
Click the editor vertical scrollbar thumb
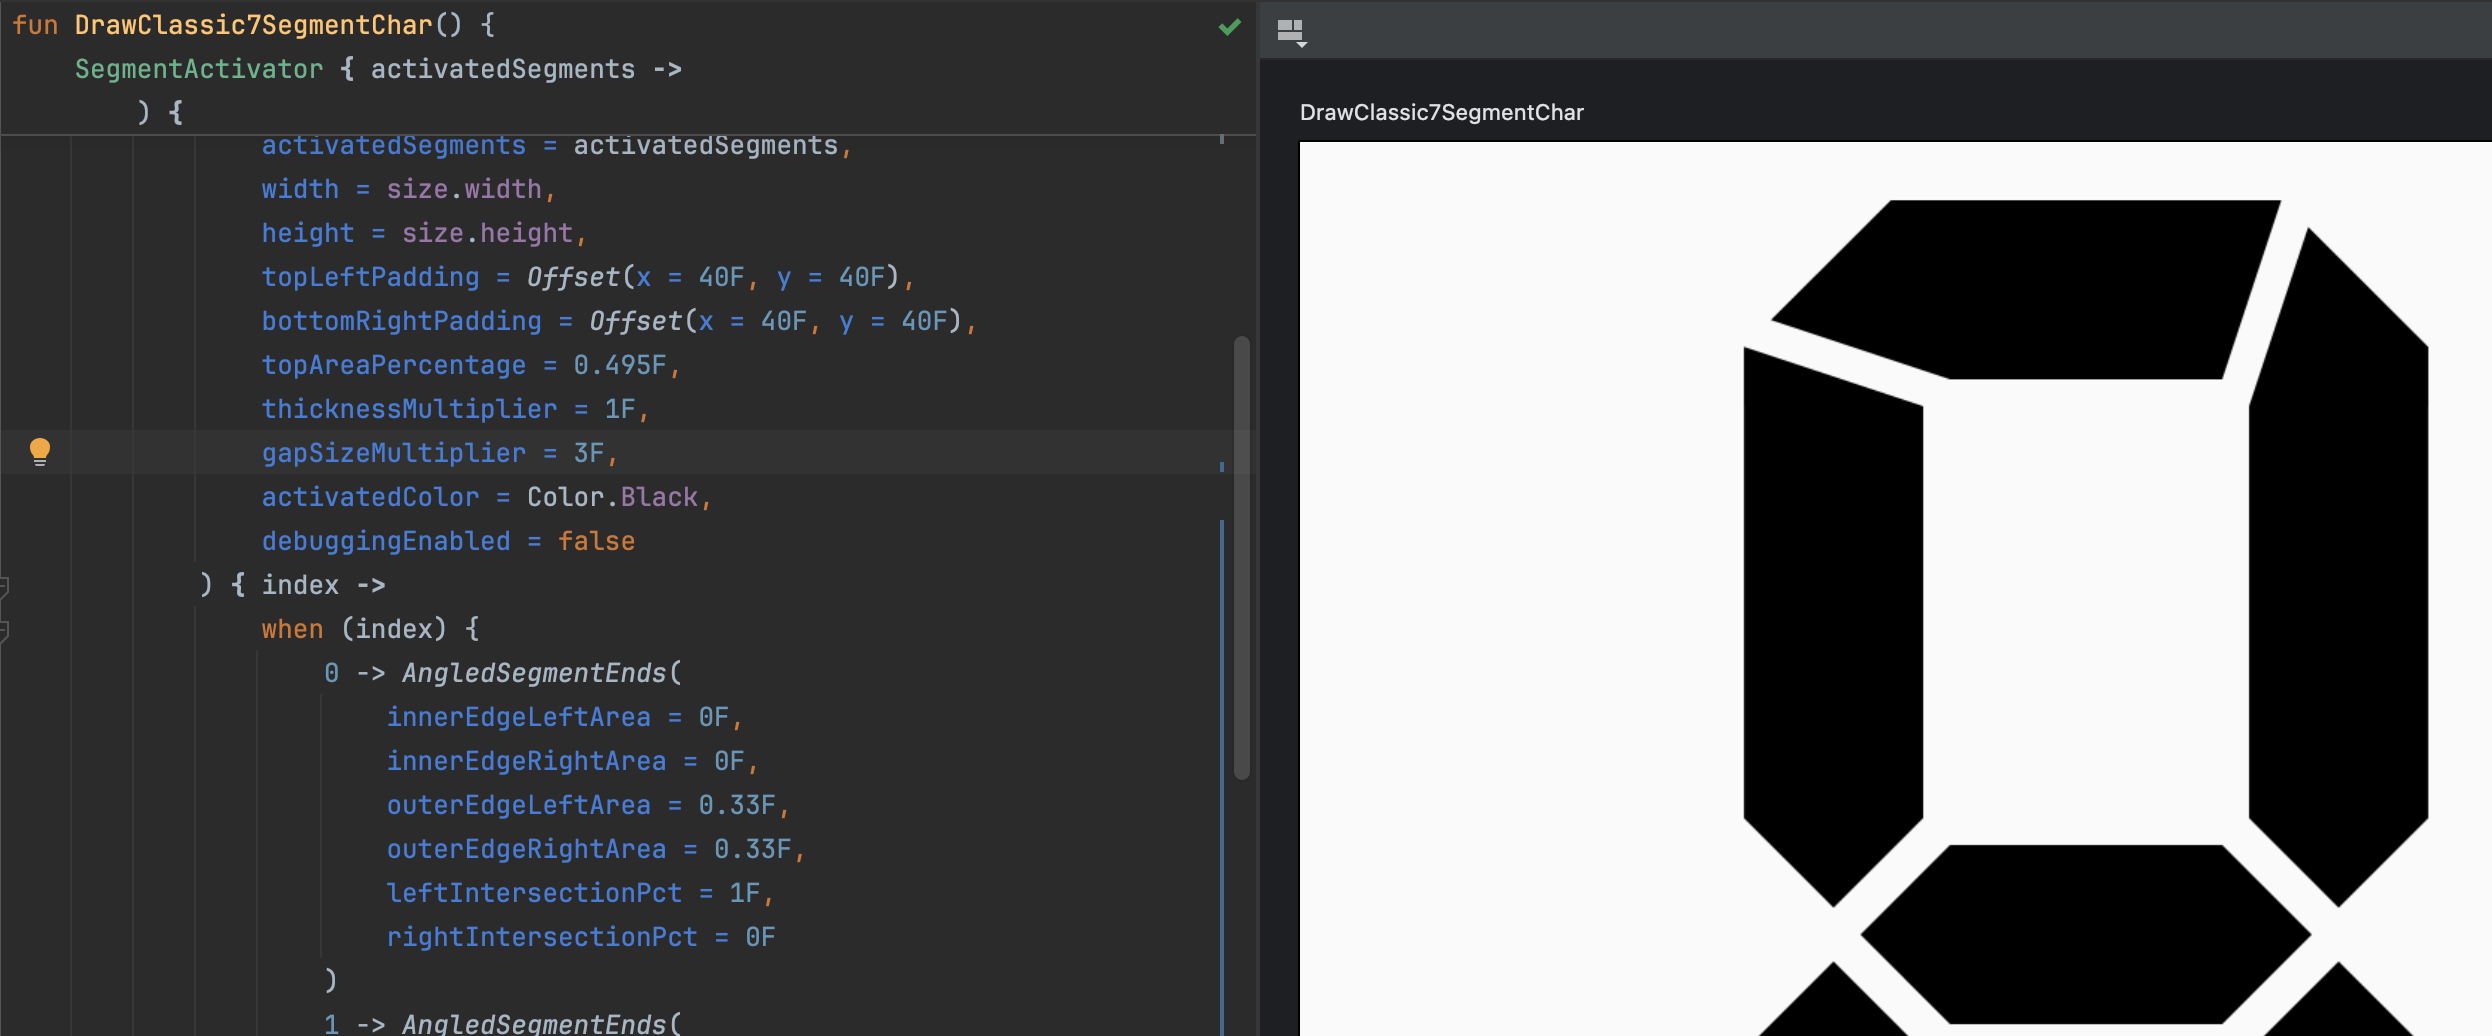coord(1241,557)
